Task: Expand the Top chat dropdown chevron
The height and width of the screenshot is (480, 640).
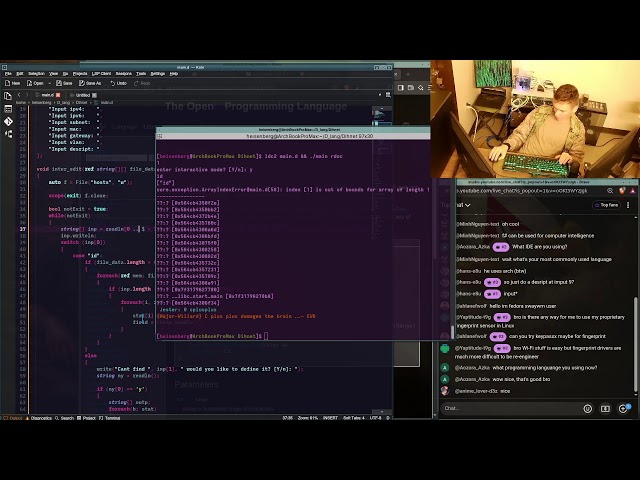Action: pos(468,205)
